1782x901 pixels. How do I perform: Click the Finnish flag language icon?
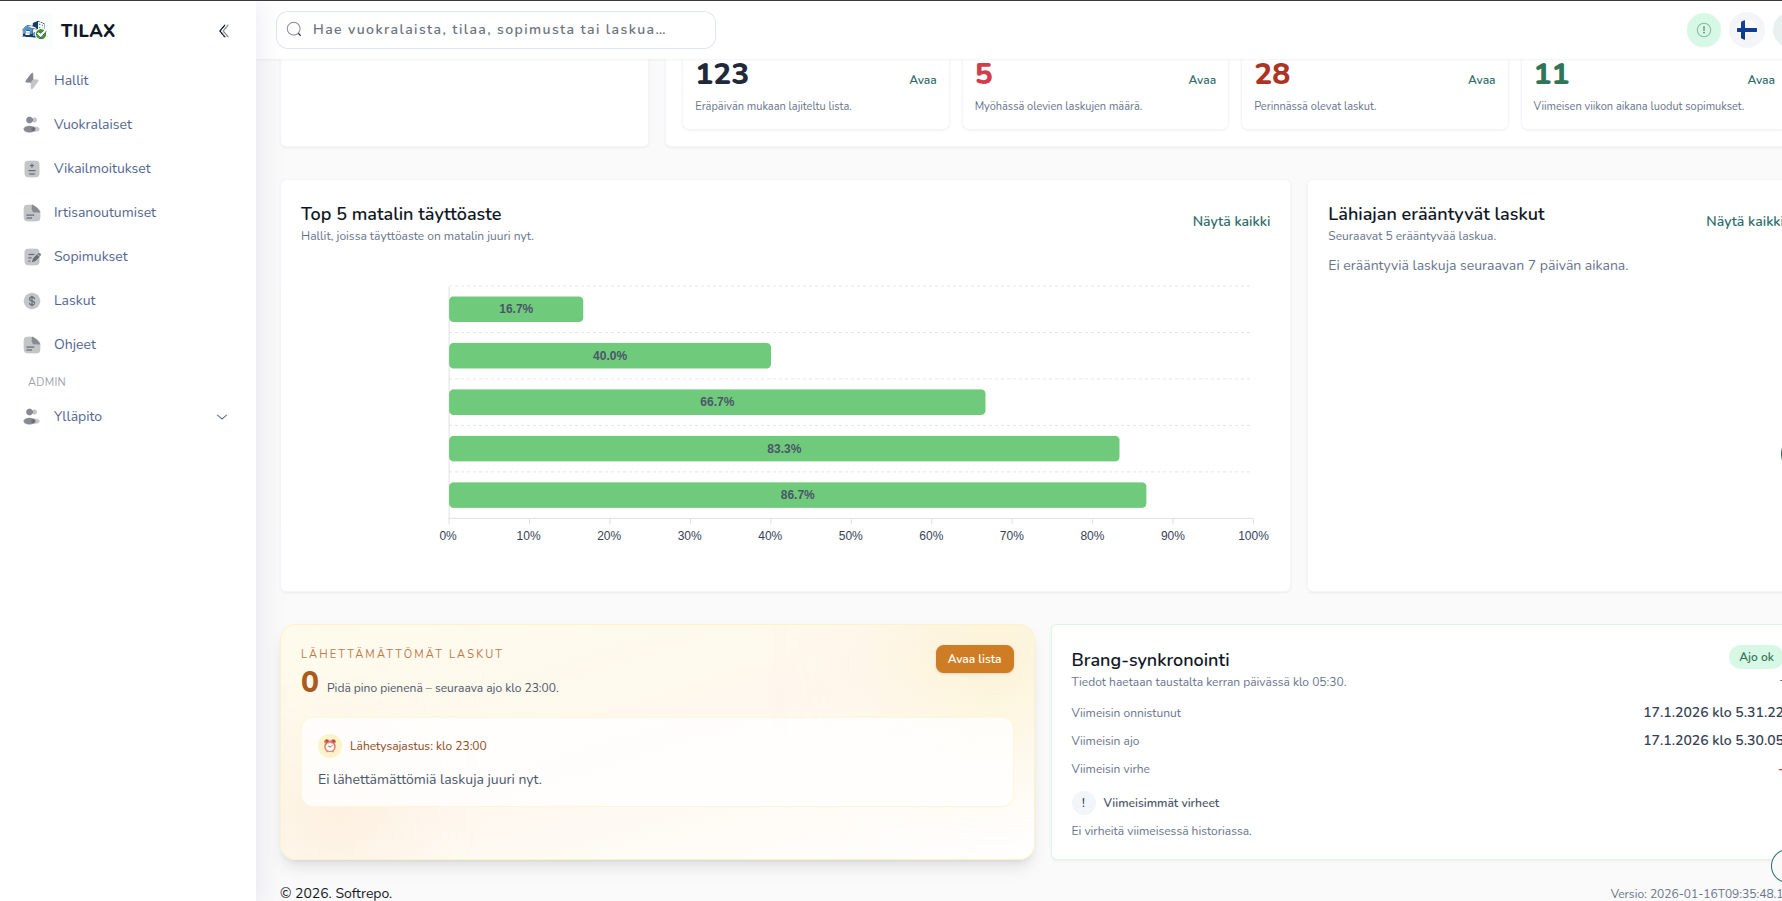pos(1747,30)
